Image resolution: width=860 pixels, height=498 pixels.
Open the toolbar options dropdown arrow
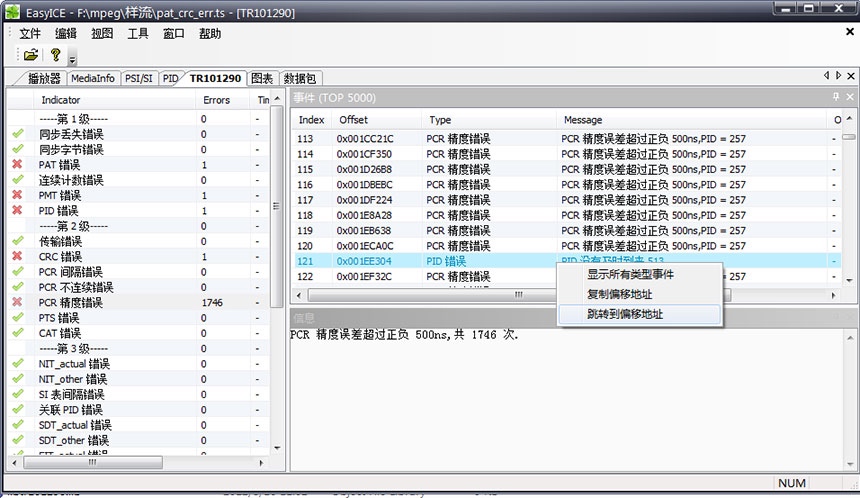72,60
